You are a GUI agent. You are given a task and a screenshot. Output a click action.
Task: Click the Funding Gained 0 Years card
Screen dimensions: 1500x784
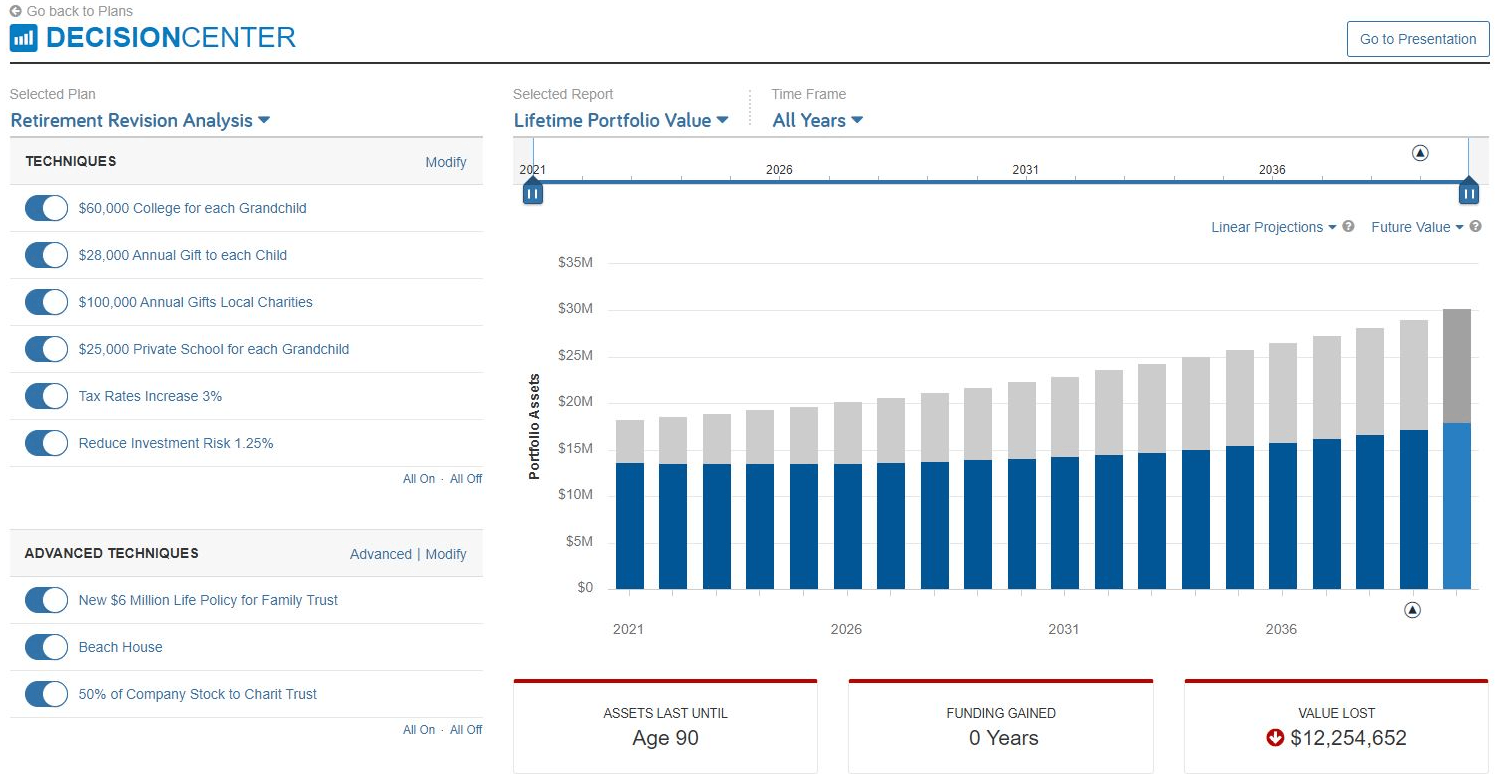click(x=1001, y=727)
